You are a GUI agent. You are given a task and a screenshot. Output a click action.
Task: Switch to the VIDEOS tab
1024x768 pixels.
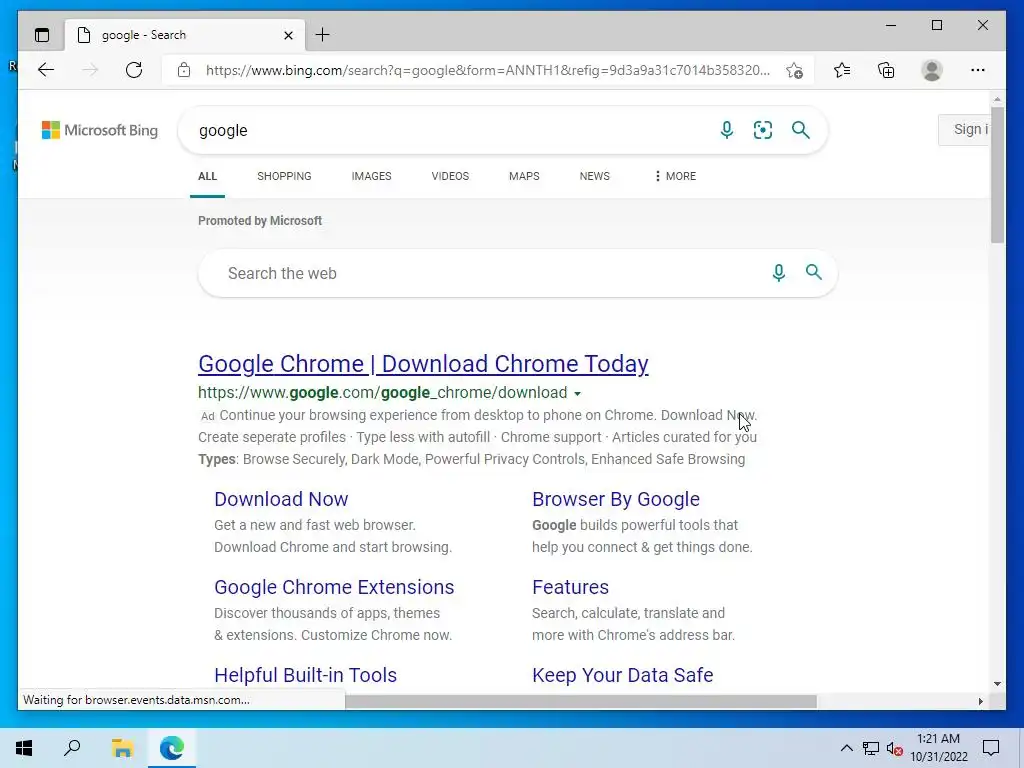[x=450, y=176]
